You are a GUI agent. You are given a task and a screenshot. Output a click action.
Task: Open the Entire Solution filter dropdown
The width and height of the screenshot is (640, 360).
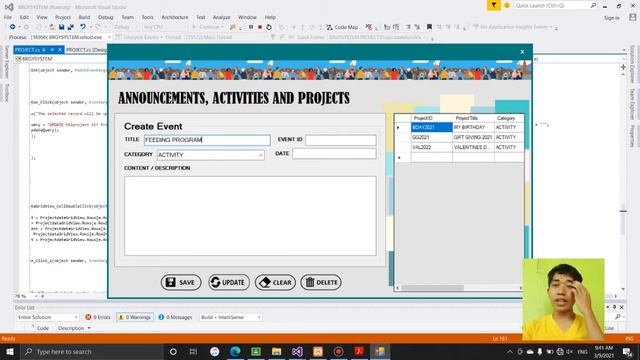click(47, 317)
